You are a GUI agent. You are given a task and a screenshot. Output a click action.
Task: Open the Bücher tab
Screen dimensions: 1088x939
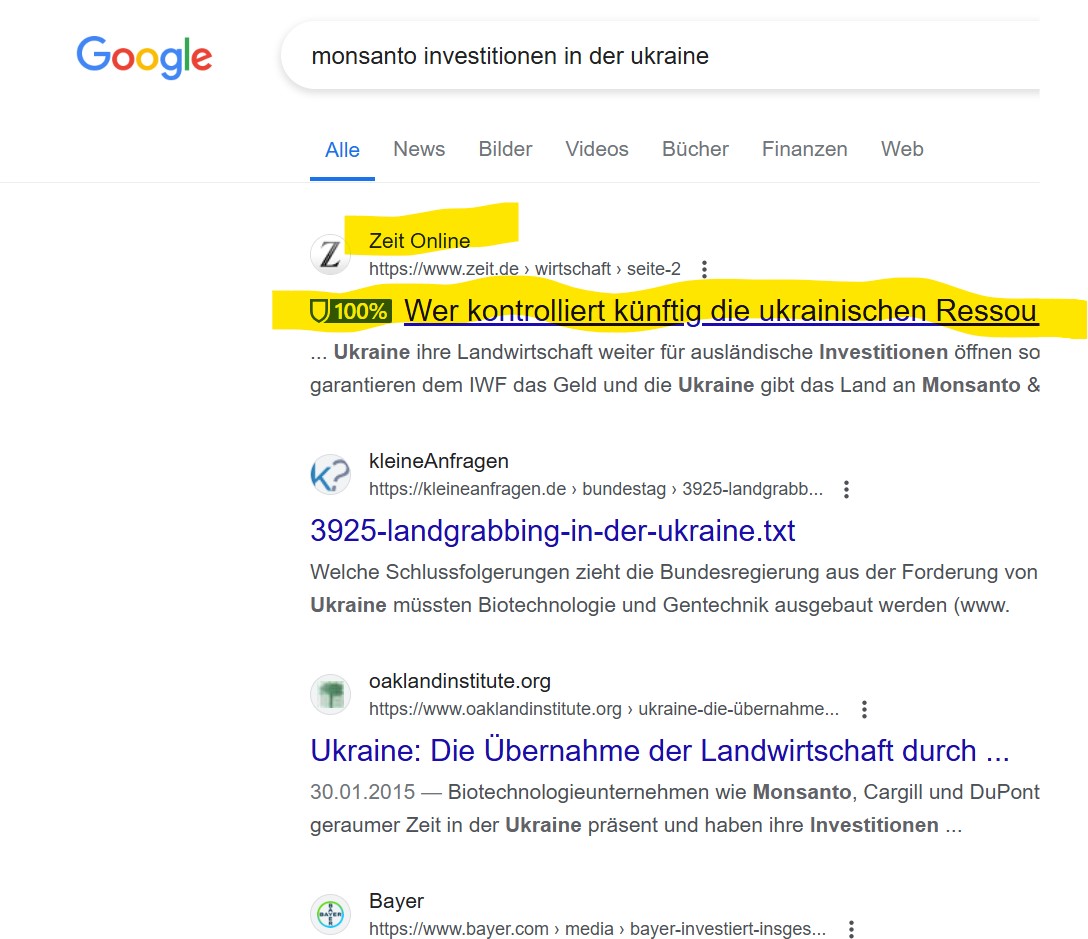click(x=695, y=149)
